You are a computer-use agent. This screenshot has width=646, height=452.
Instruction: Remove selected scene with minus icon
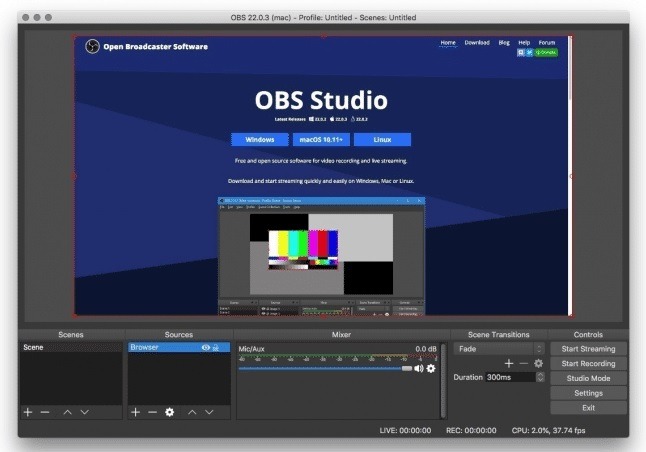coord(45,412)
